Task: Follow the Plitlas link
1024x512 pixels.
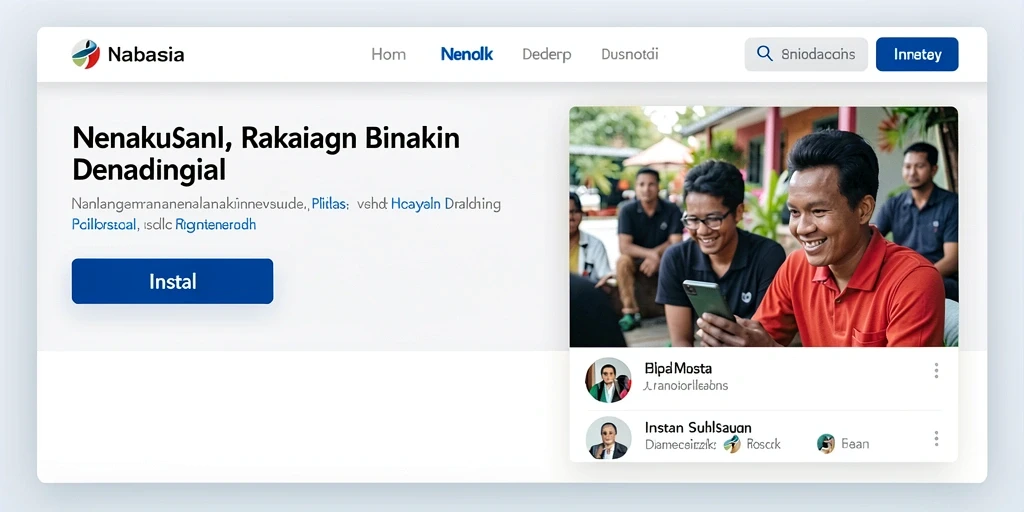Action: (330, 204)
